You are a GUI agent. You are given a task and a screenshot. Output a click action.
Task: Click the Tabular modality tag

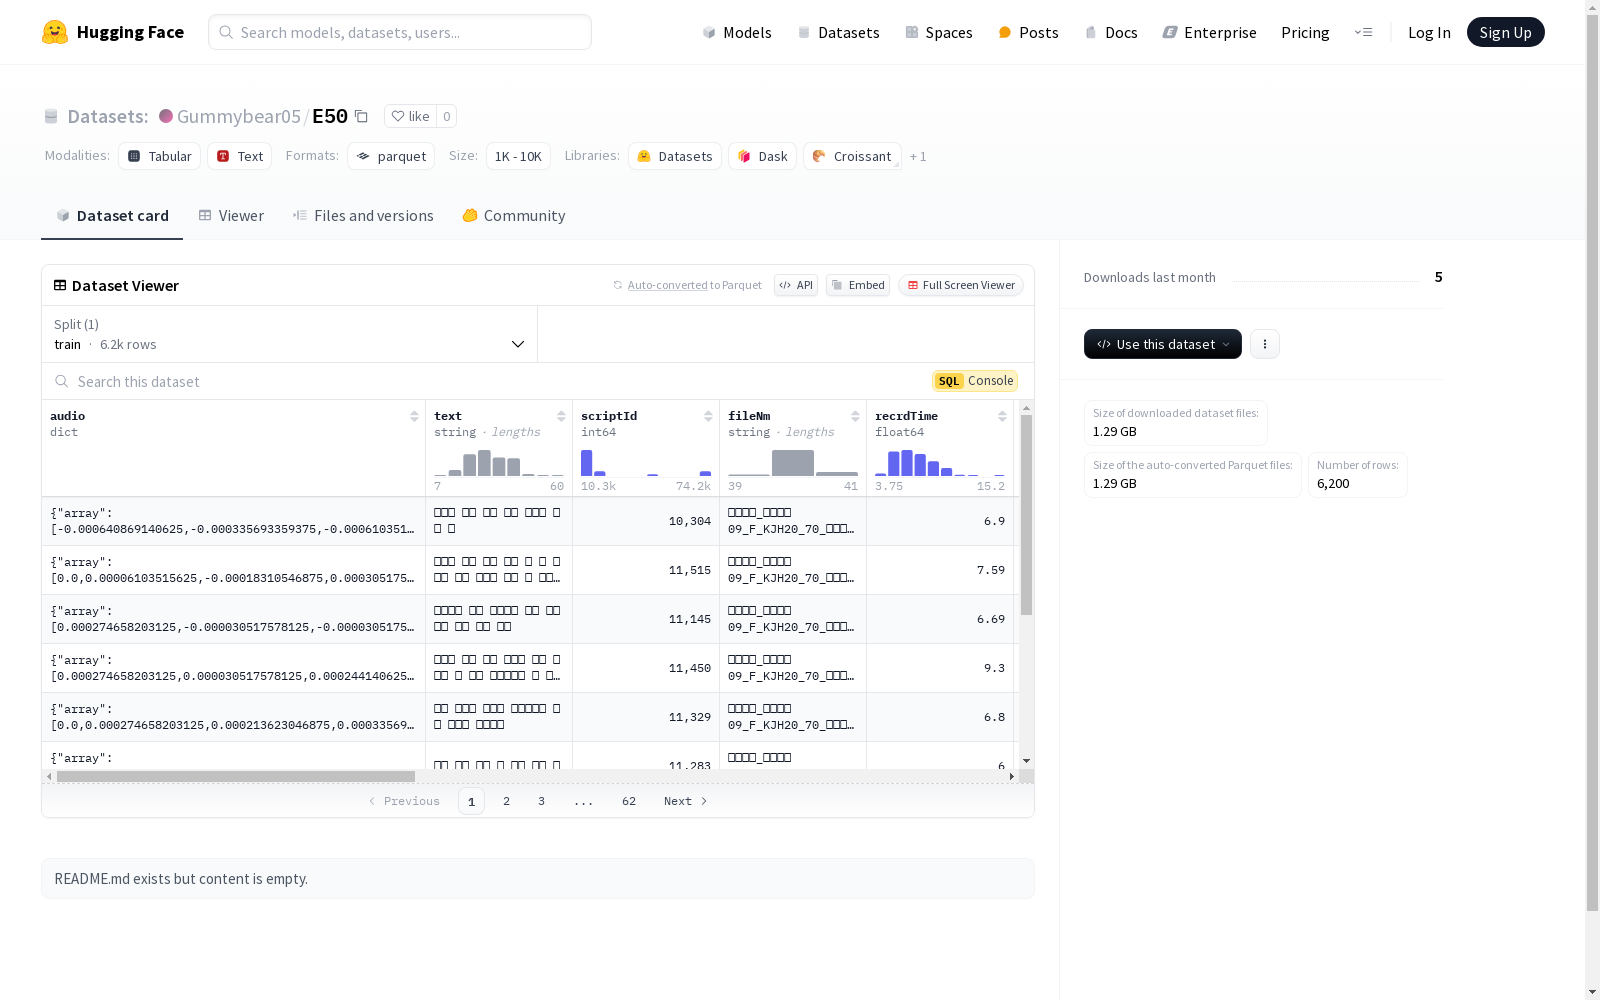coord(160,156)
